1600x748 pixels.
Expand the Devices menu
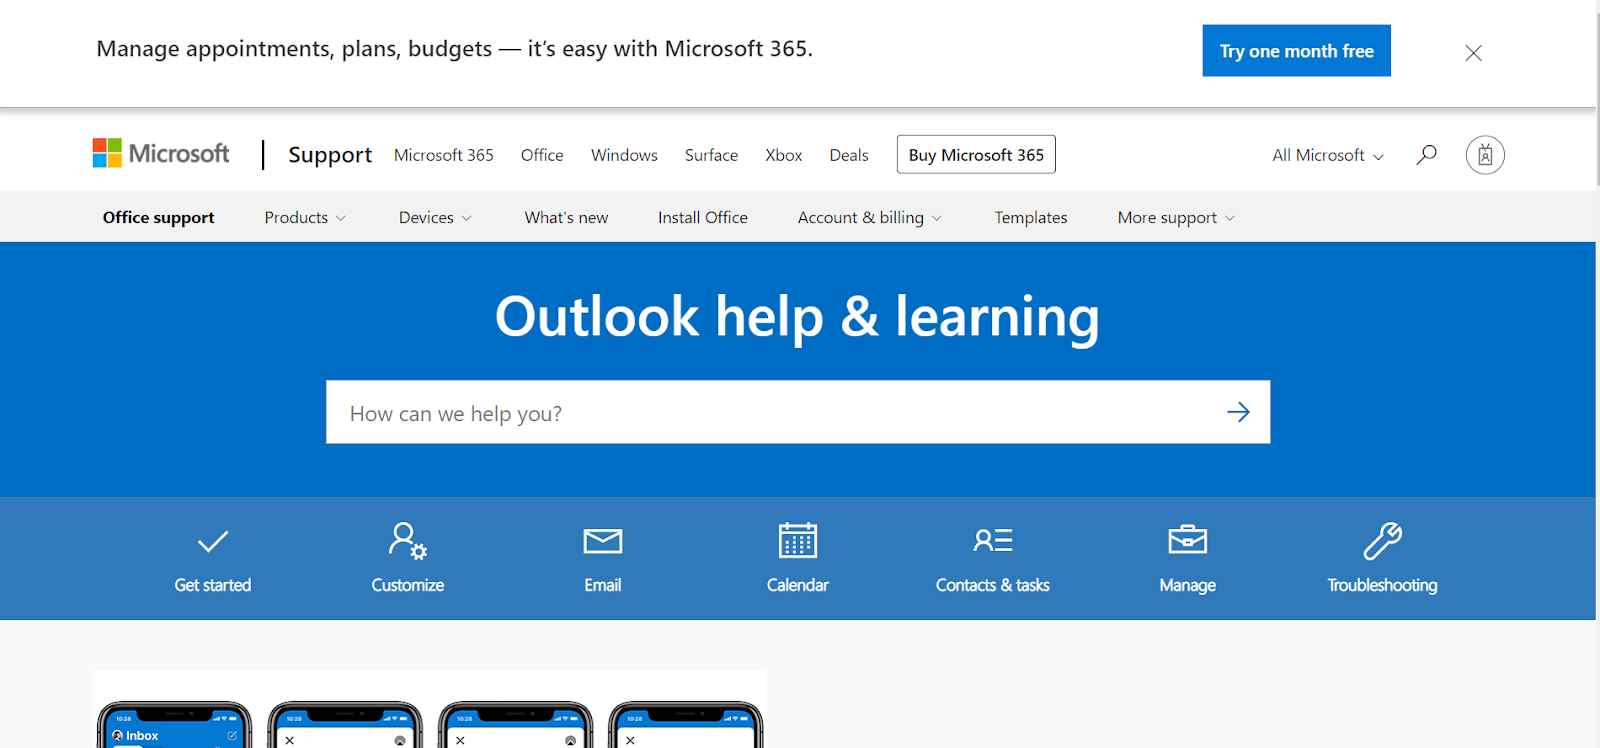[x=435, y=217]
